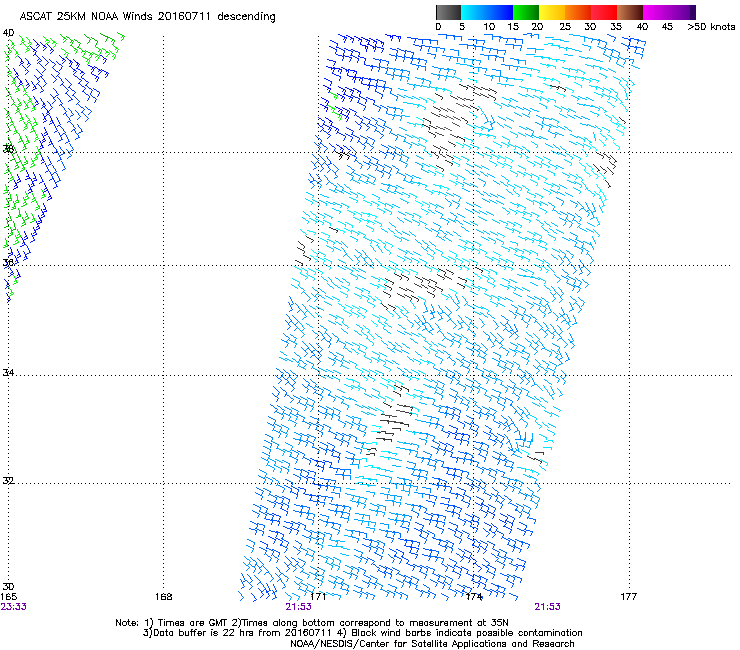Click the legend tick label 25

click(565, 27)
